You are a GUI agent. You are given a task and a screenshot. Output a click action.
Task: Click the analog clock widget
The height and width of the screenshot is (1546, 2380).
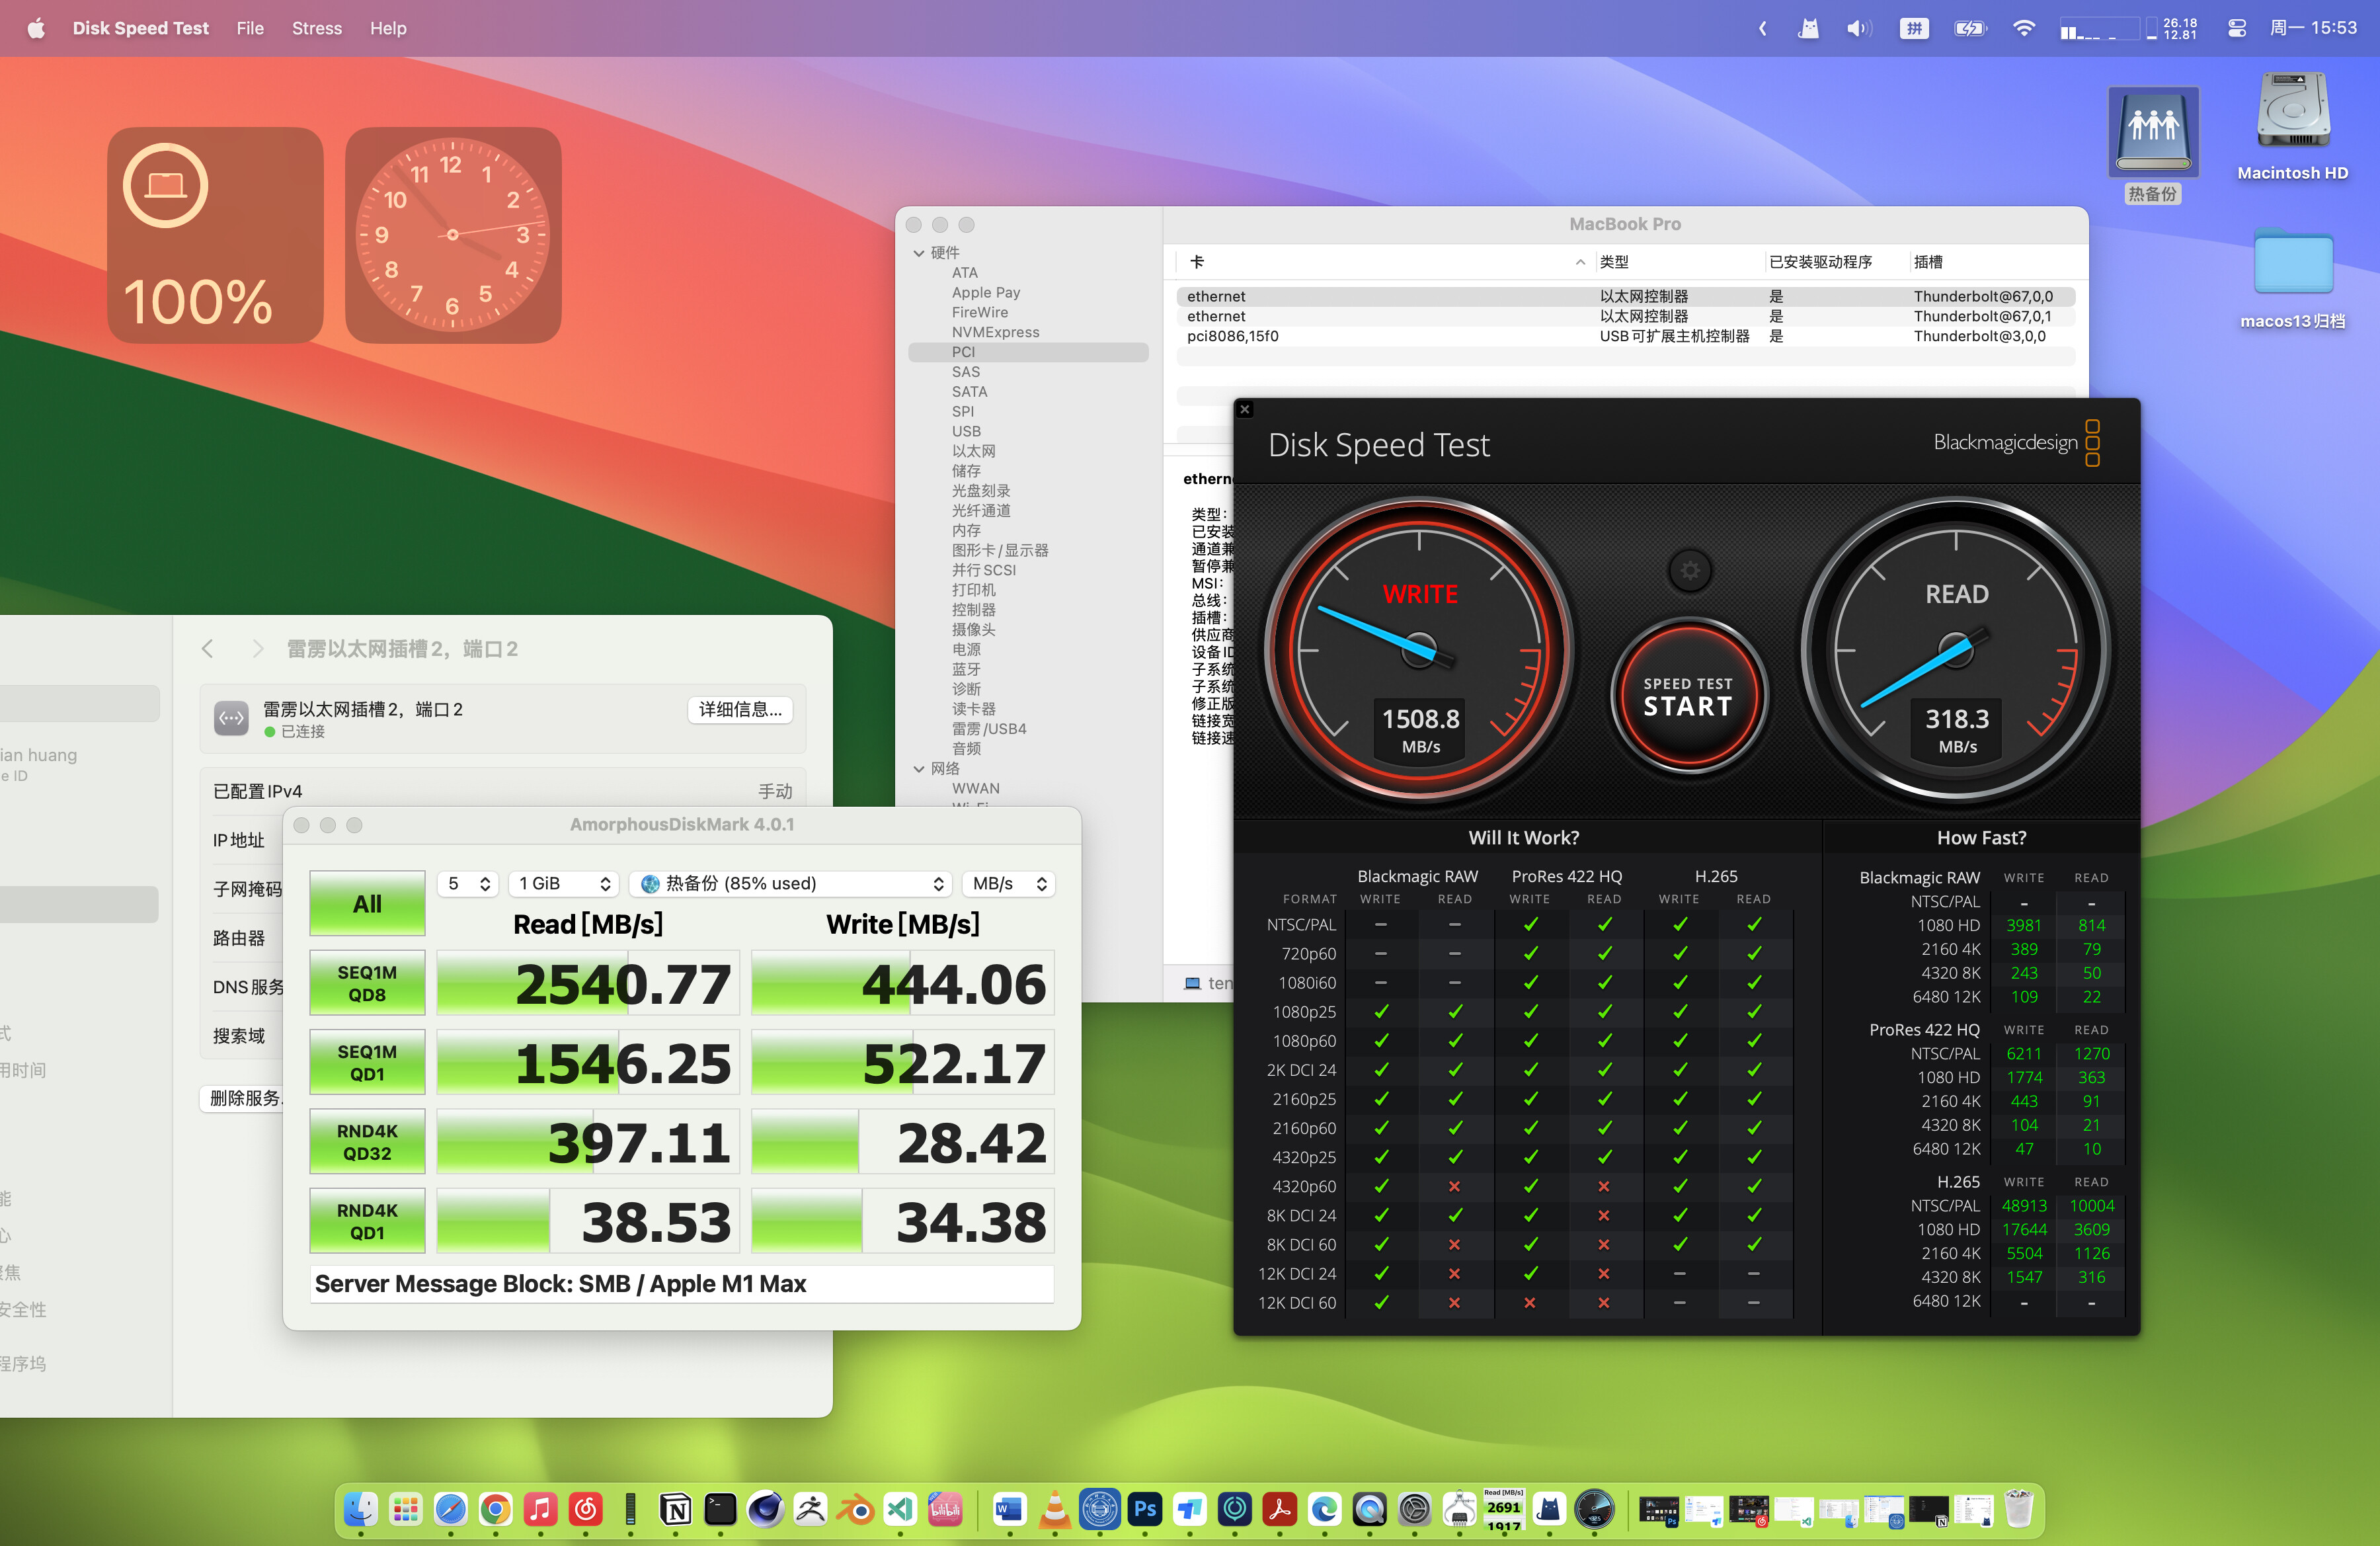tap(453, 235)
